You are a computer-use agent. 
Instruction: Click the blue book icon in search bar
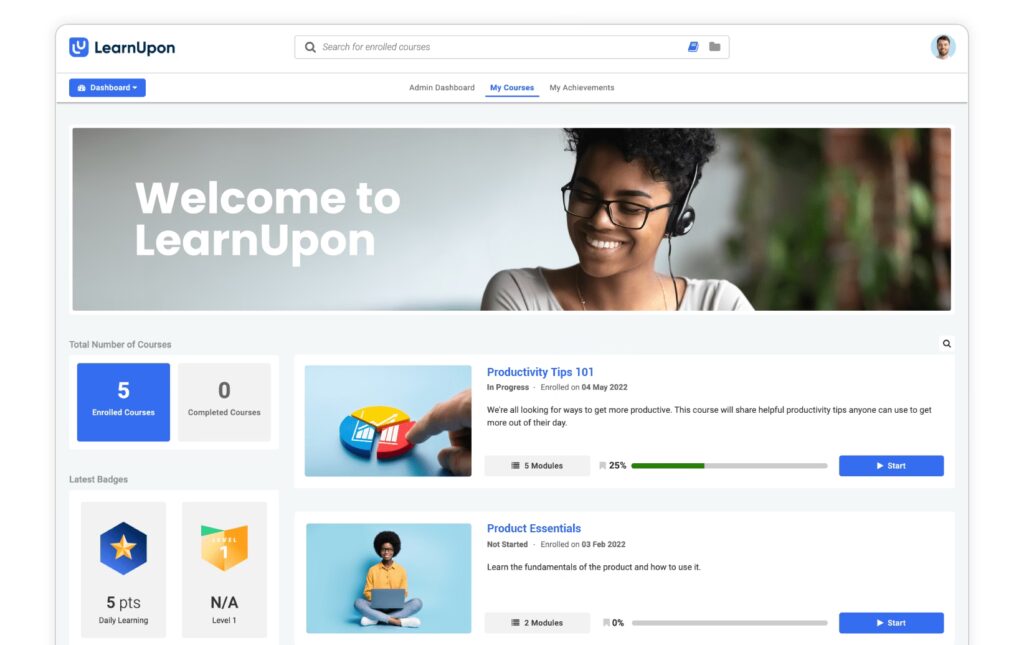pyautogui.click(x=693, y=47)
